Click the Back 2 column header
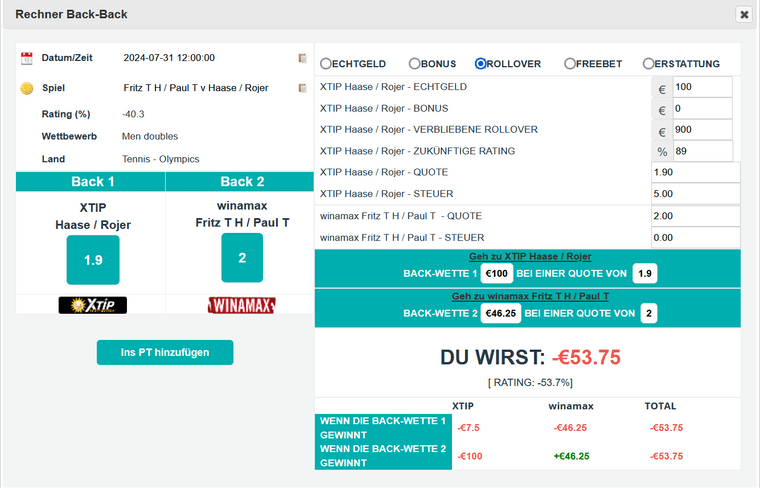Screen dimensions: 760x488 (240, 182)
